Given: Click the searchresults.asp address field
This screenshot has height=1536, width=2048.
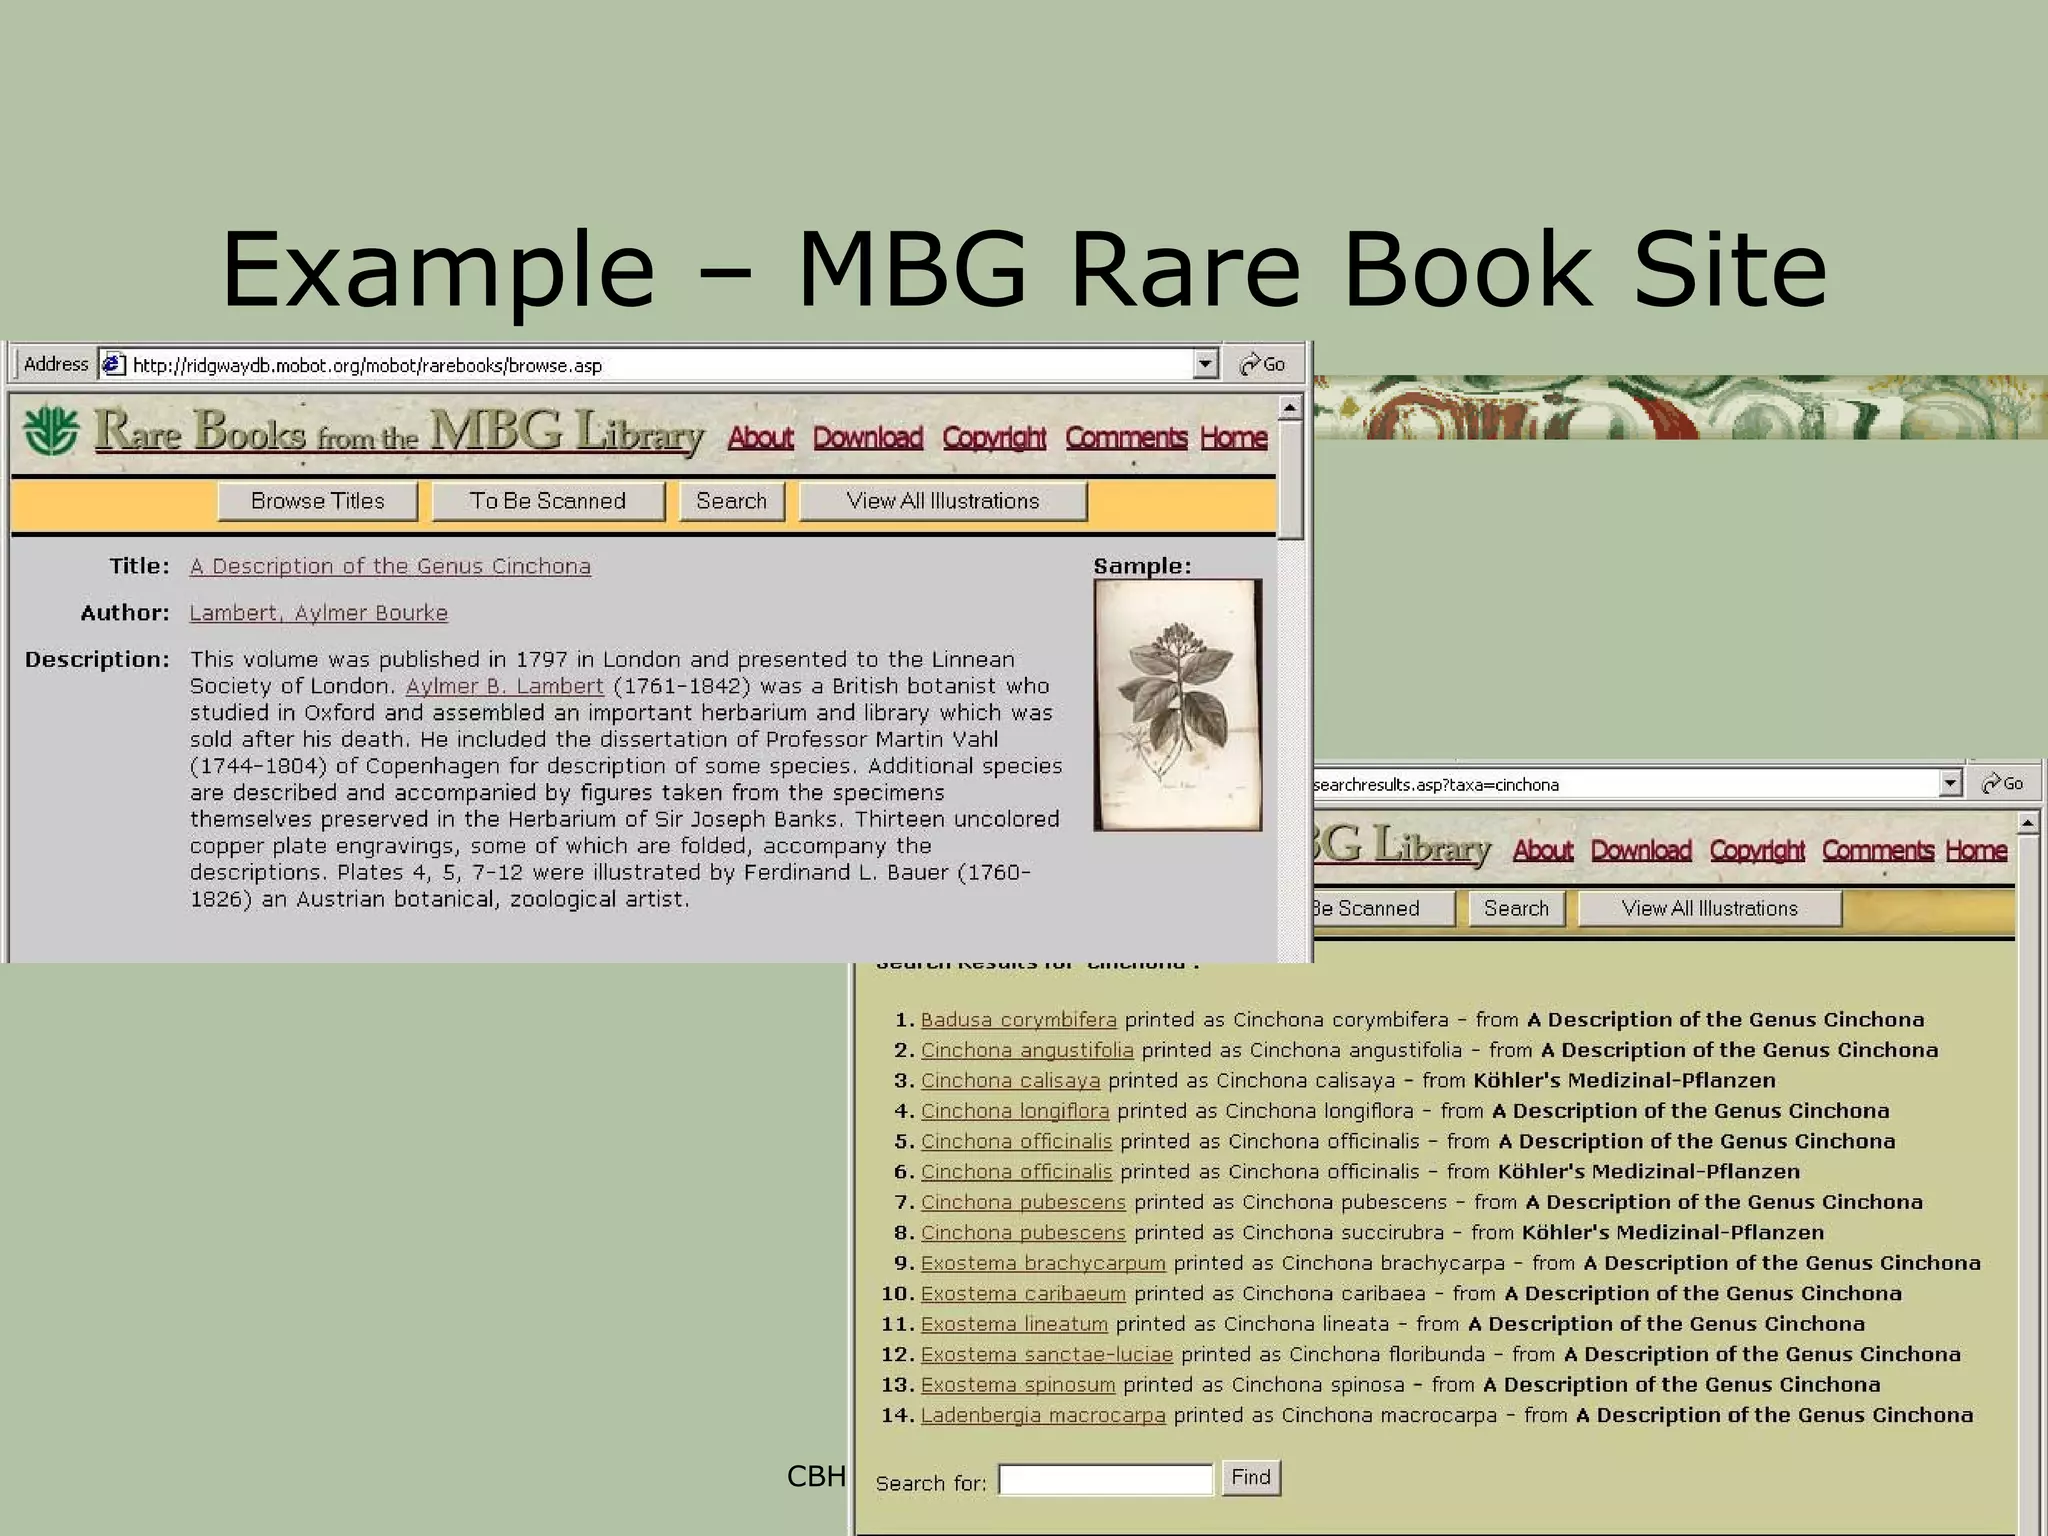Looking at the screenshot, I should click(x=1637, y=784).
